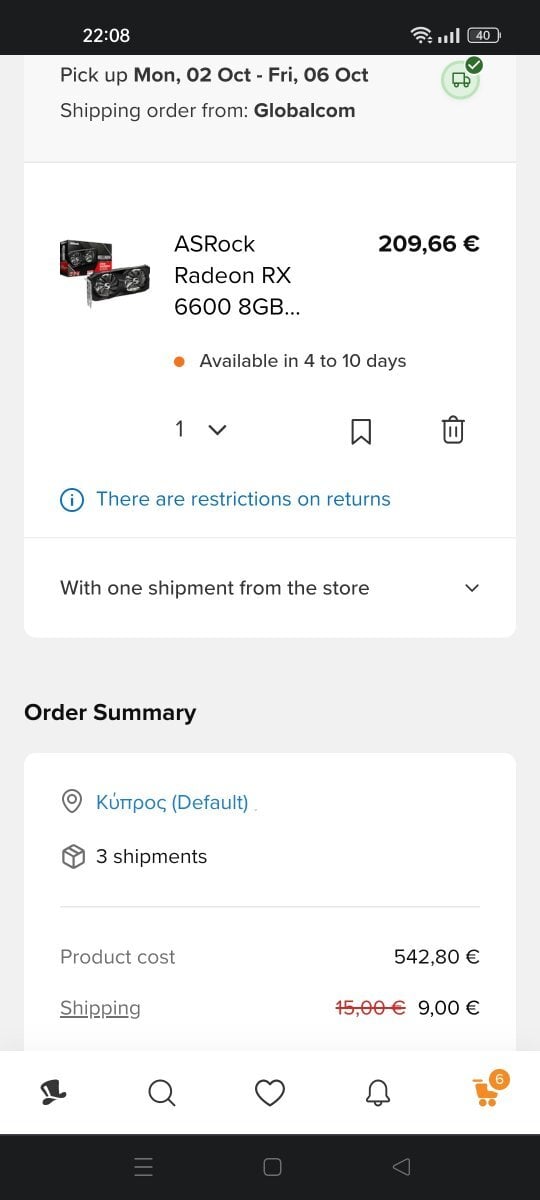Screen dimensions: 540x1200
Task: Tap the green delivery truck badge
Action: [461, 78]
